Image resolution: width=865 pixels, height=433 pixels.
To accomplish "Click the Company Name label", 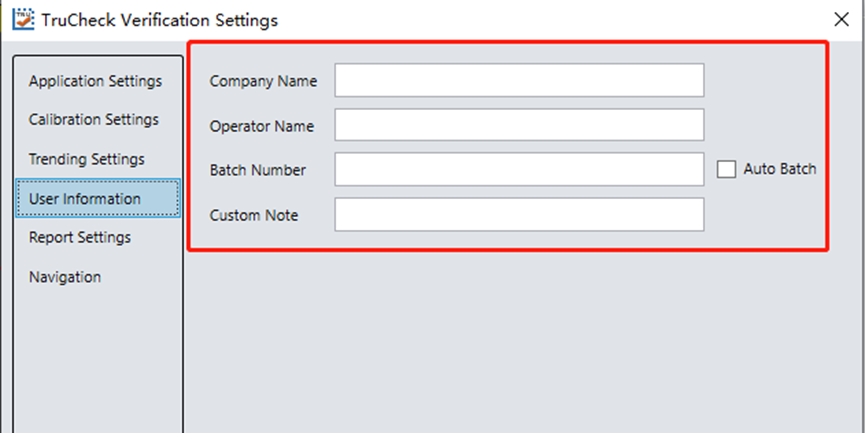I will click(x=264, y=81).
